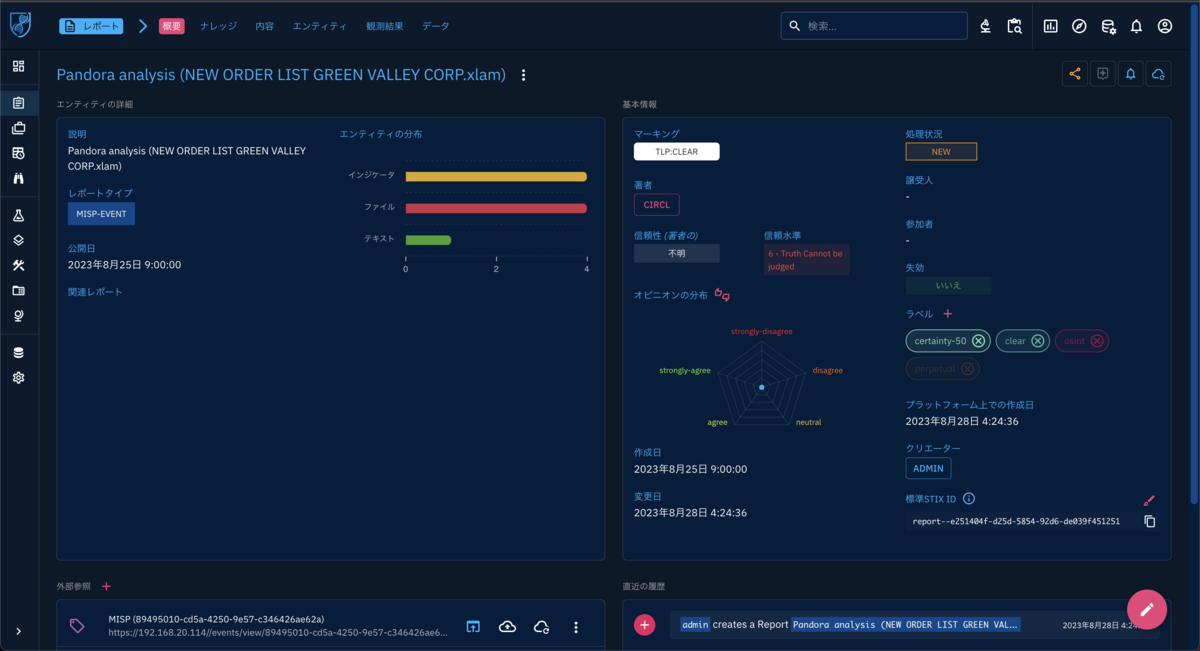Image resolution: width=1200 pixels, height=651 pixels.
Task: Open the cases briefcase icon in sidebar
Action: pos(18,128)
